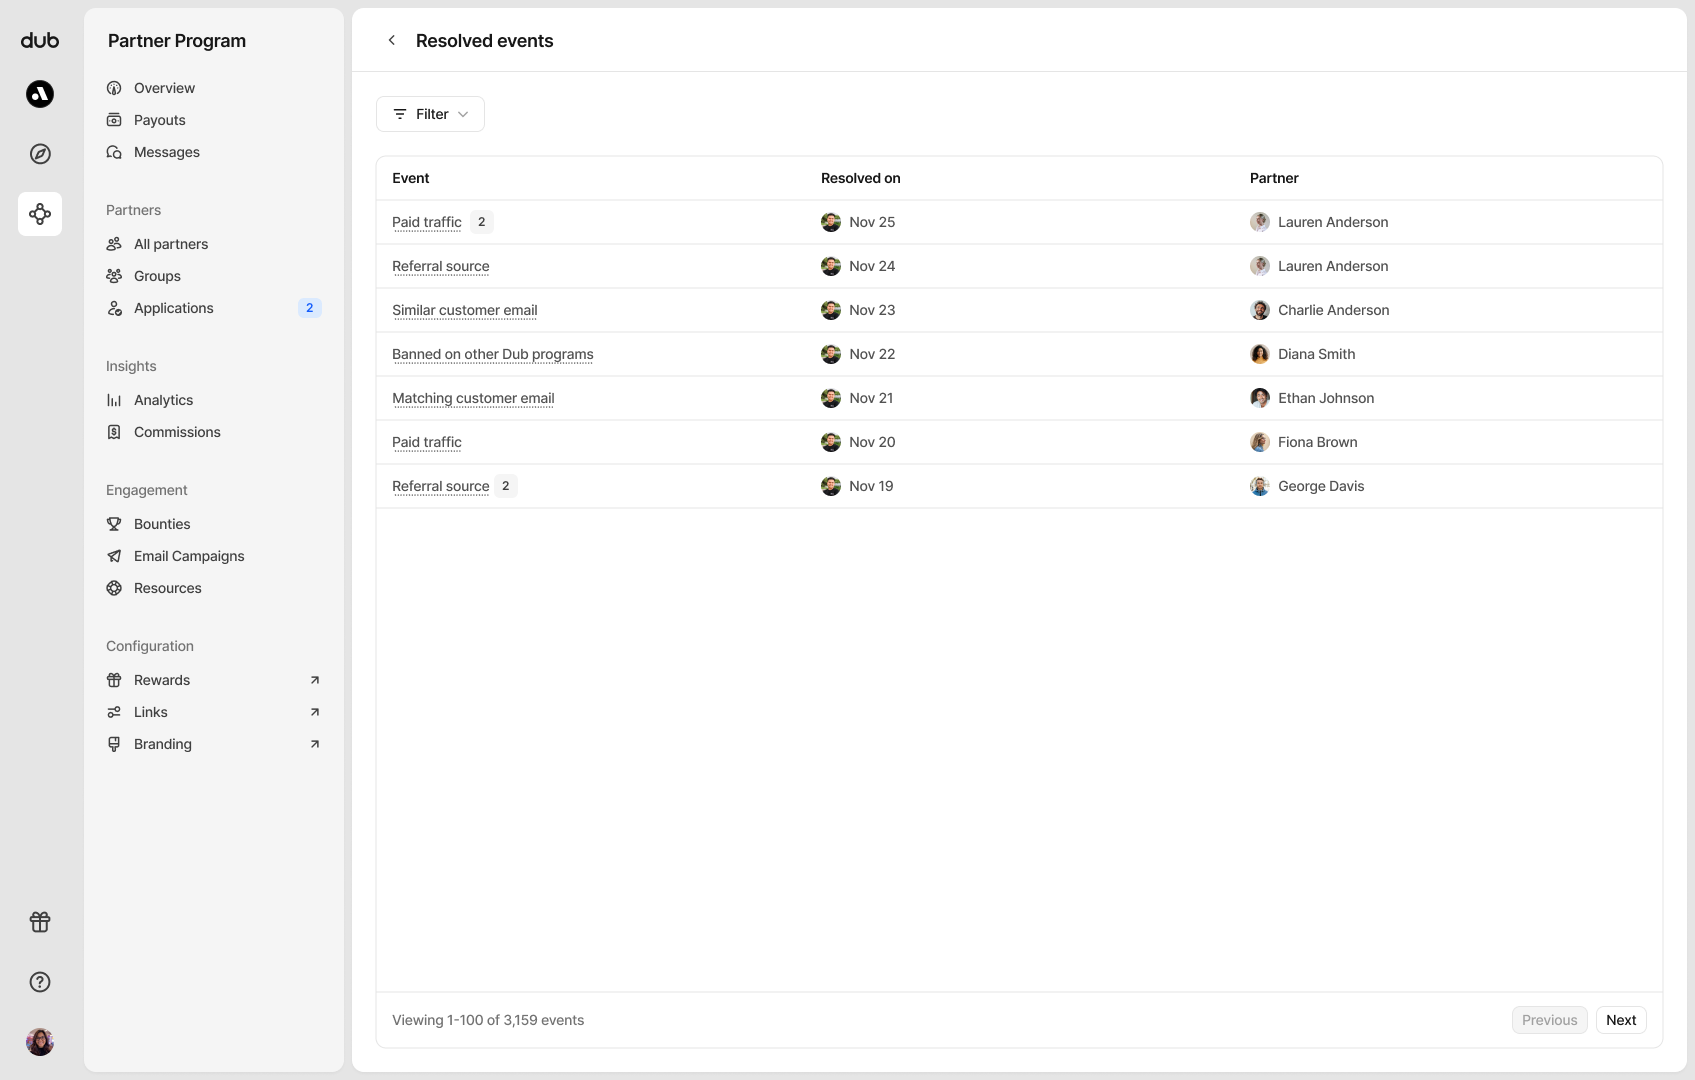Viewport: 1695px width, 1080px height.
Task: Navigate to Payouts in sidebar
Action: pos(160,120)
